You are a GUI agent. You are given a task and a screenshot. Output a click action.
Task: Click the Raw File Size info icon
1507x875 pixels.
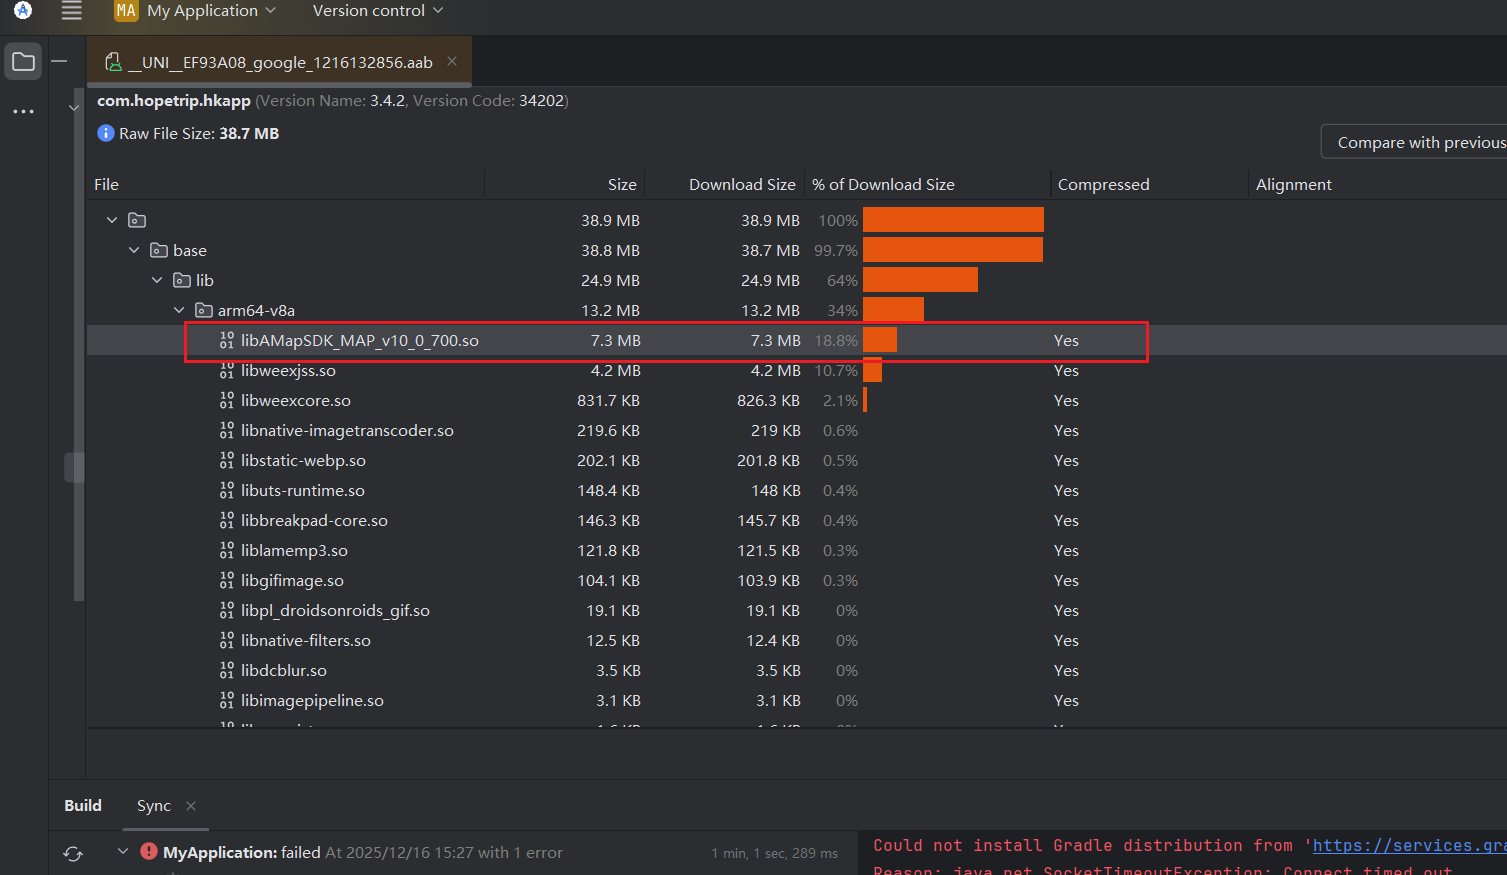105,133
